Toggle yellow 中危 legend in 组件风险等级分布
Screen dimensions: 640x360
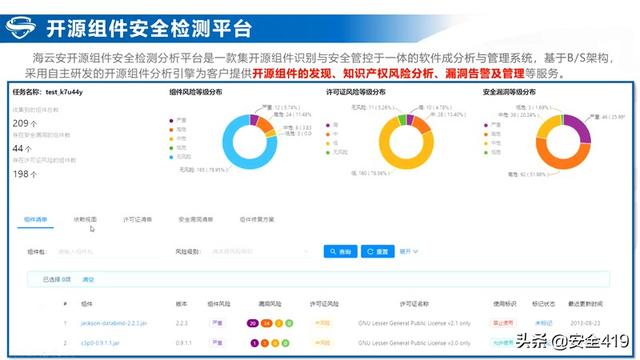178,138
